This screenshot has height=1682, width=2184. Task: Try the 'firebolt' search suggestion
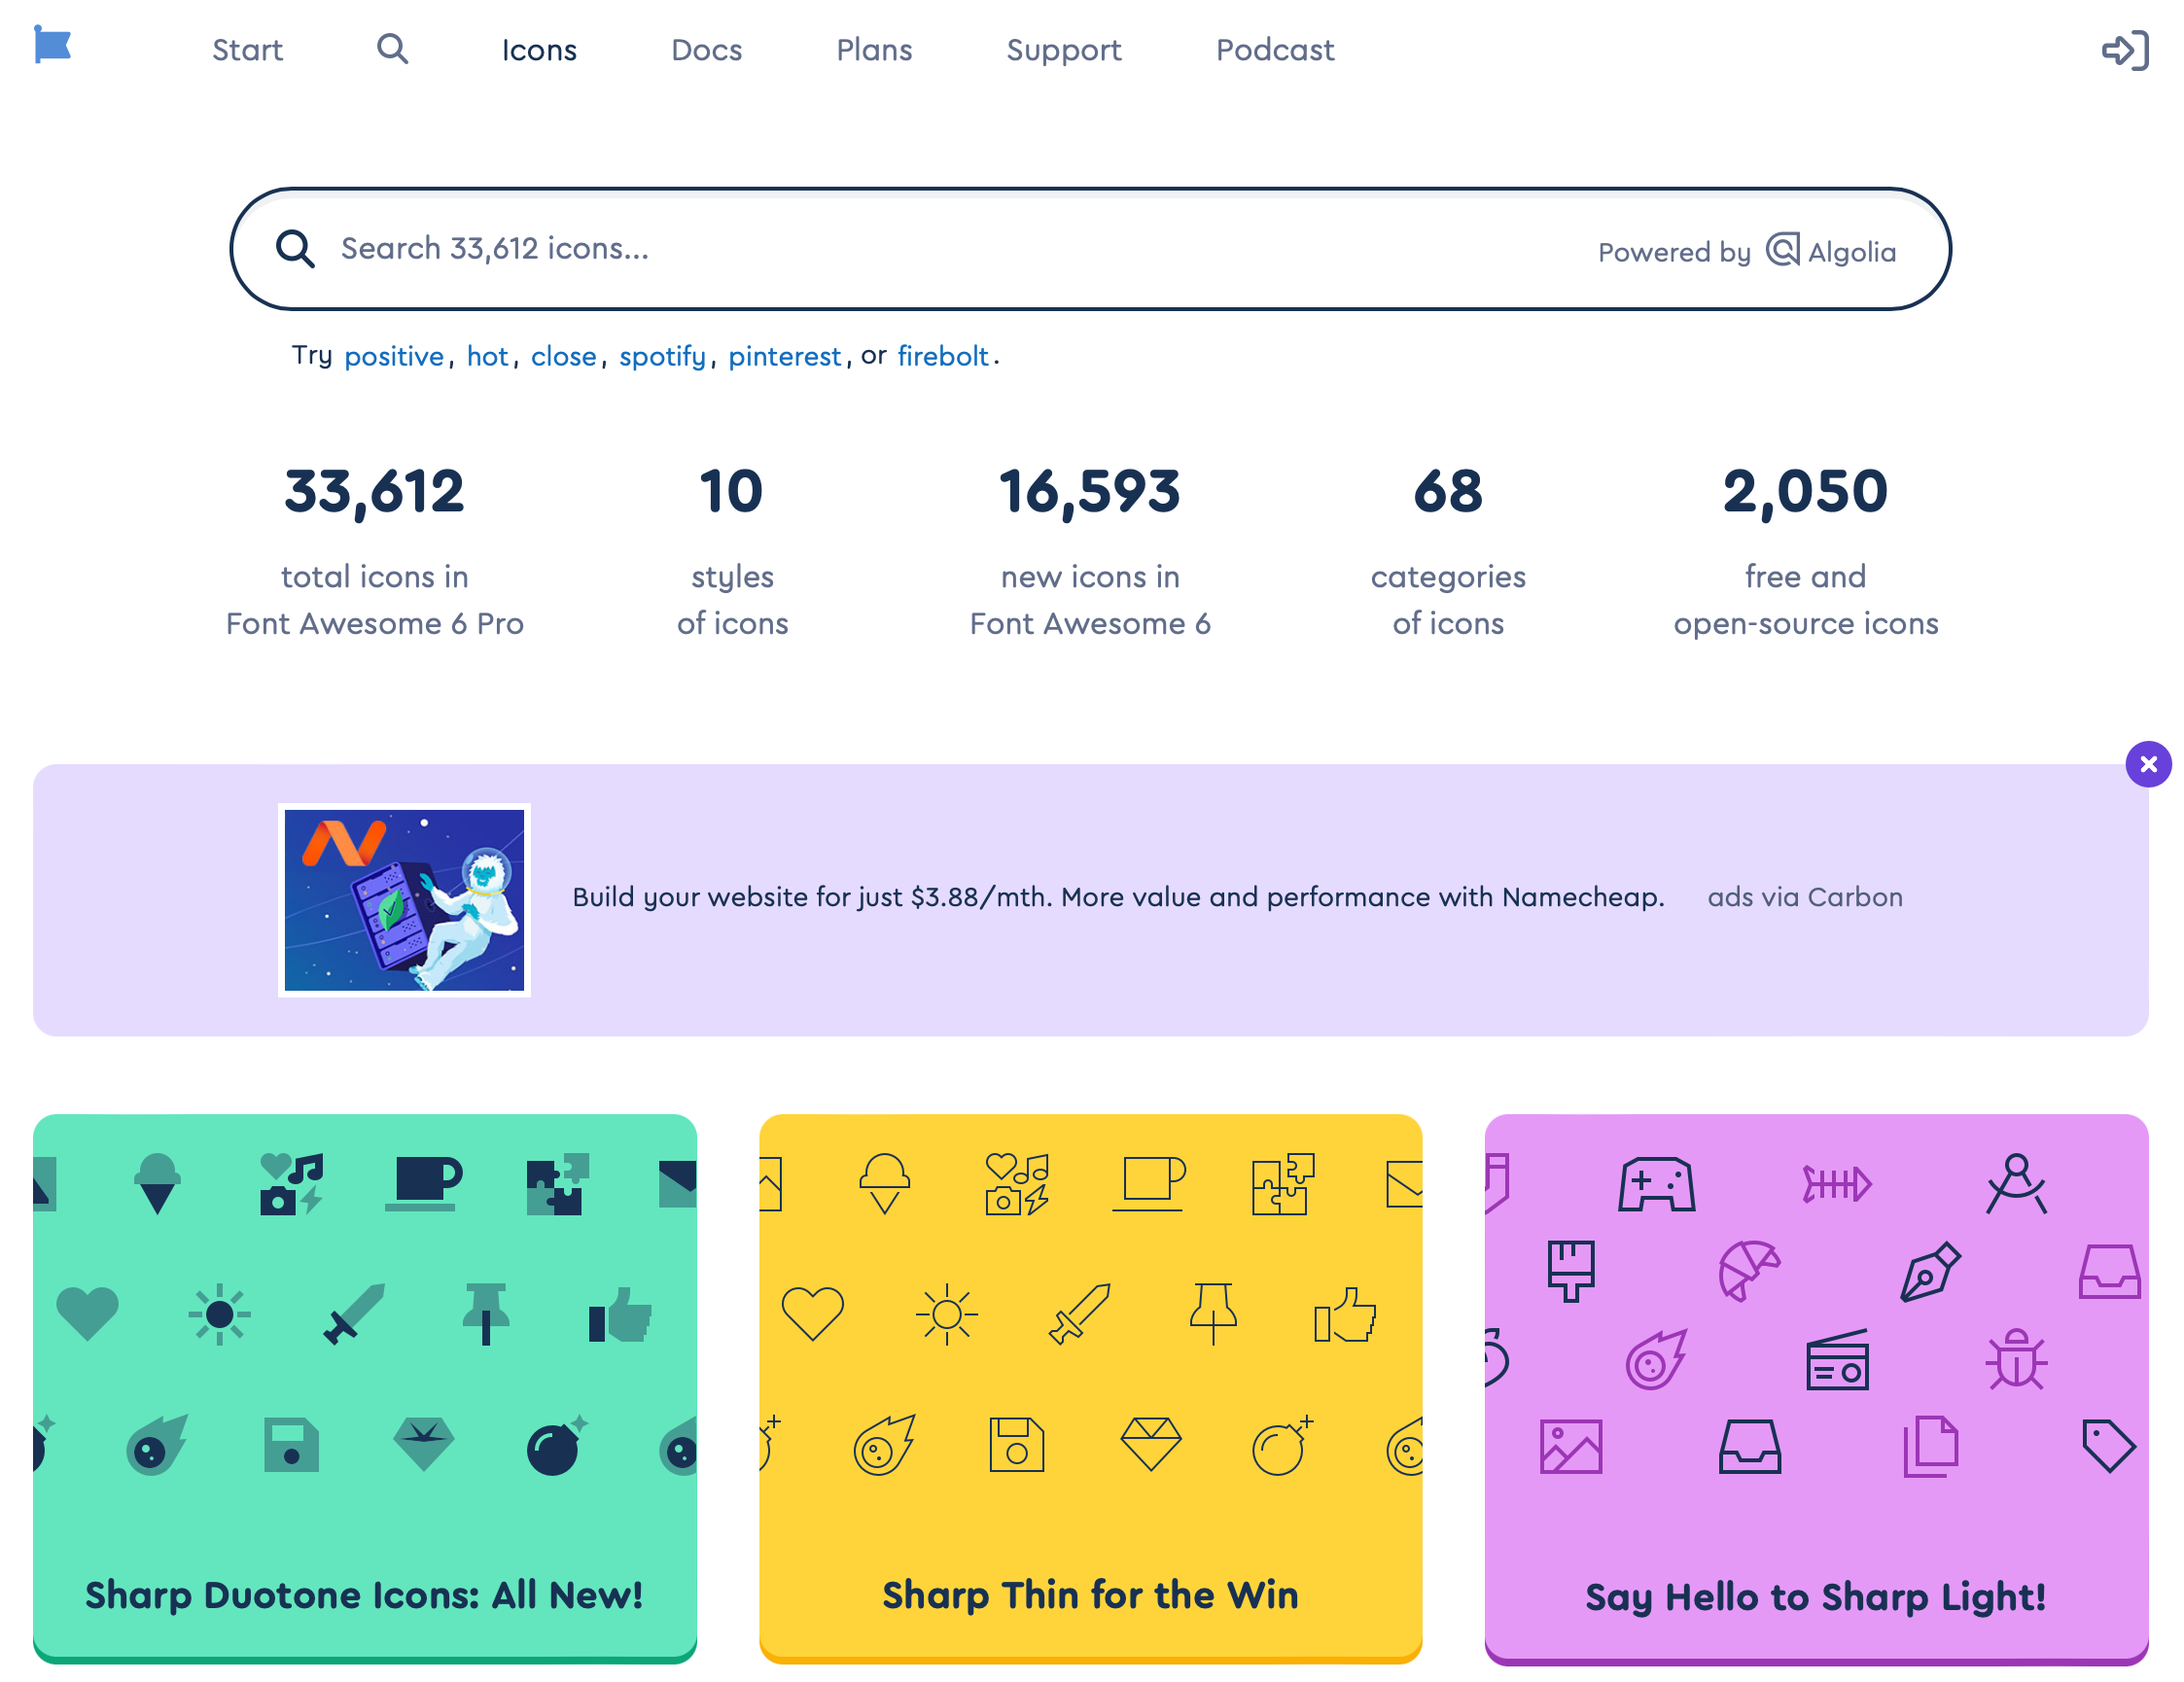coord(942,356)
